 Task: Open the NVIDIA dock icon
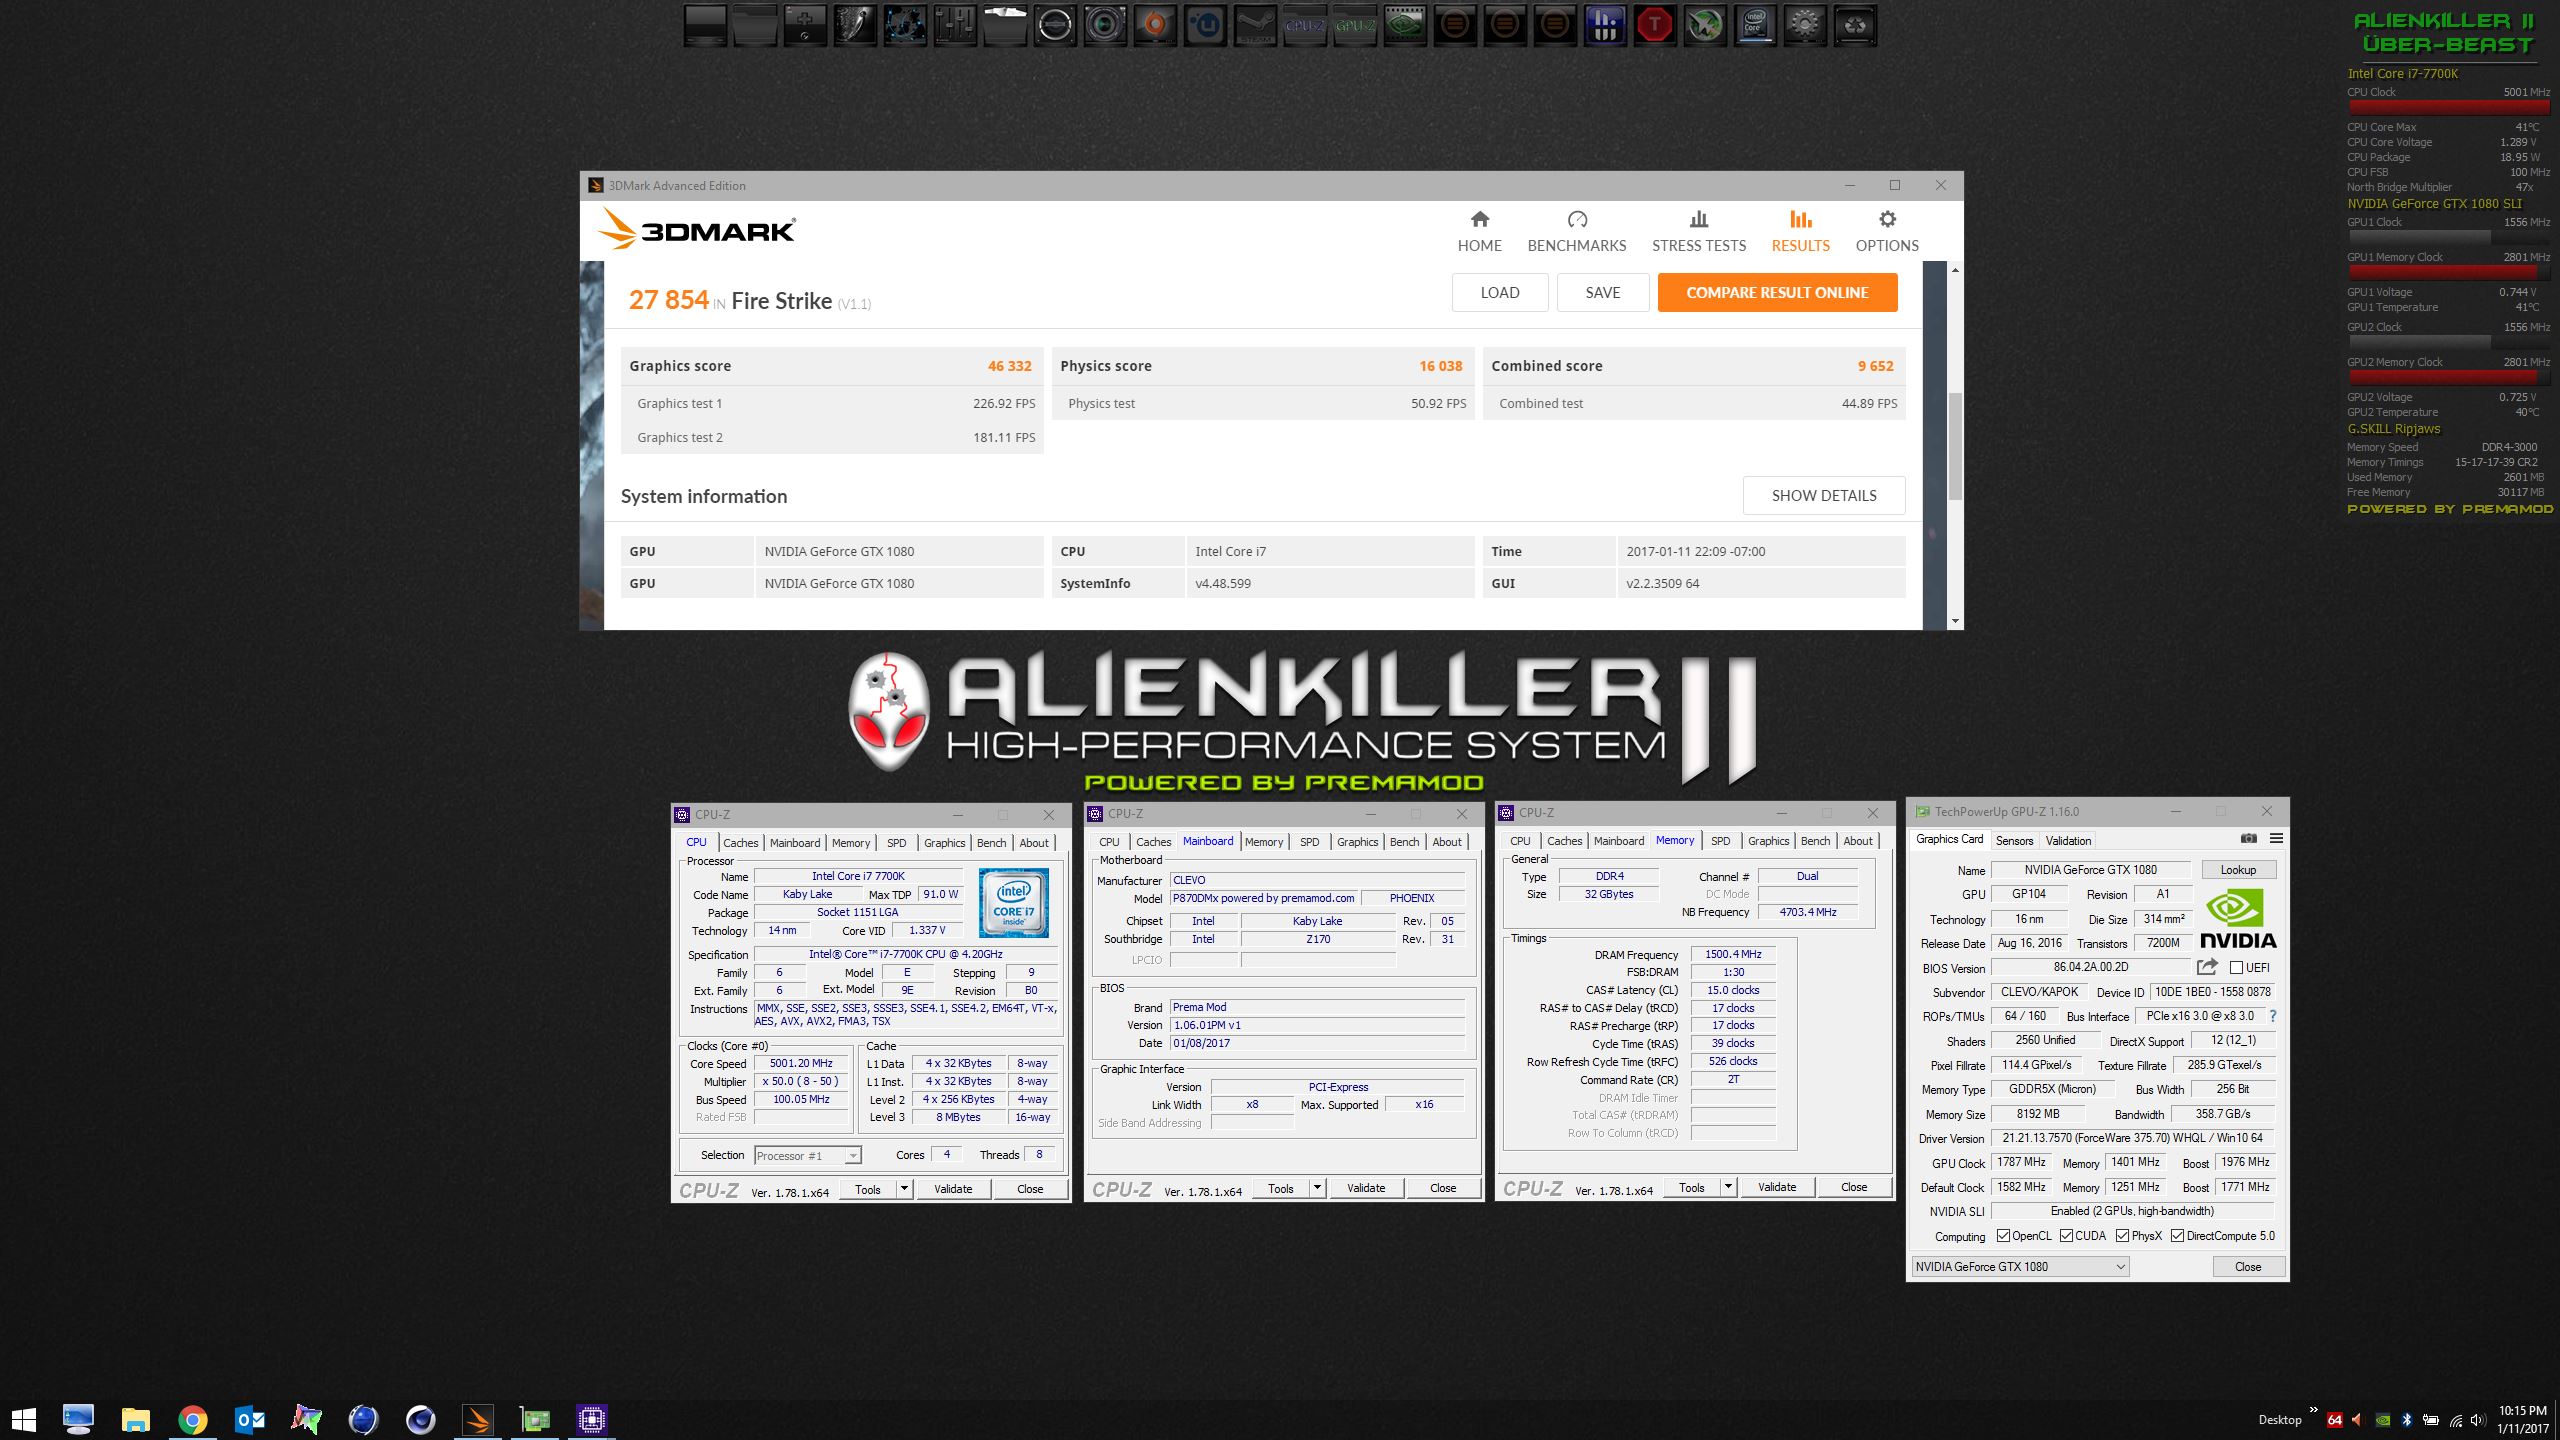point(1405,26)
